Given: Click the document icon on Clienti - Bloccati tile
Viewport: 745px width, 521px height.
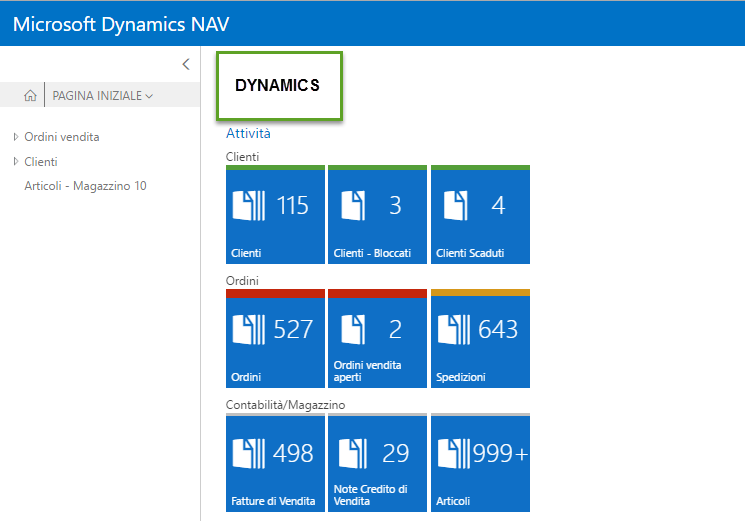Looking at the screenshot, I should coord(353,206).
